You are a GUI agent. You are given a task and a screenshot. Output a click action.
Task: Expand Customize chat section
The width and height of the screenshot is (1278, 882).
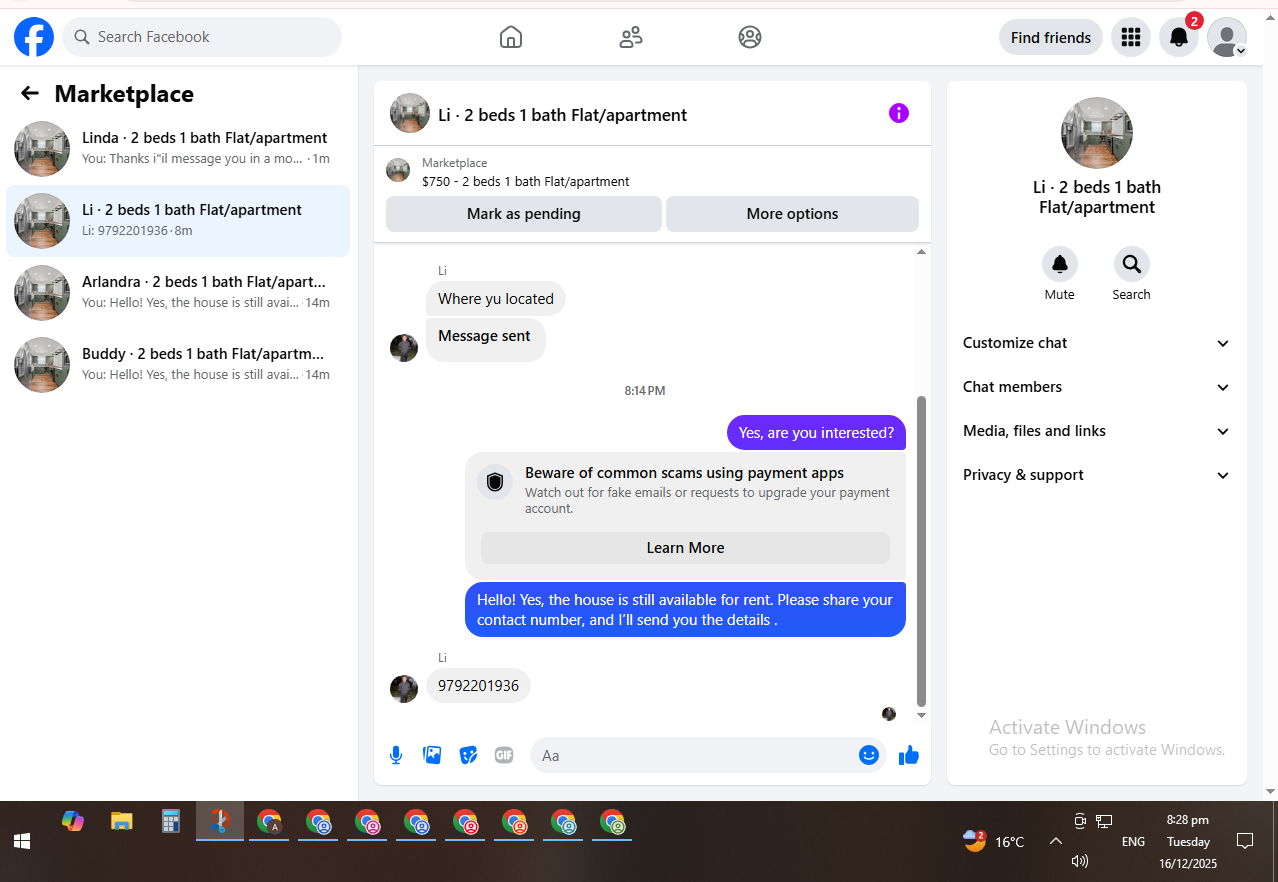(1097, 343)
